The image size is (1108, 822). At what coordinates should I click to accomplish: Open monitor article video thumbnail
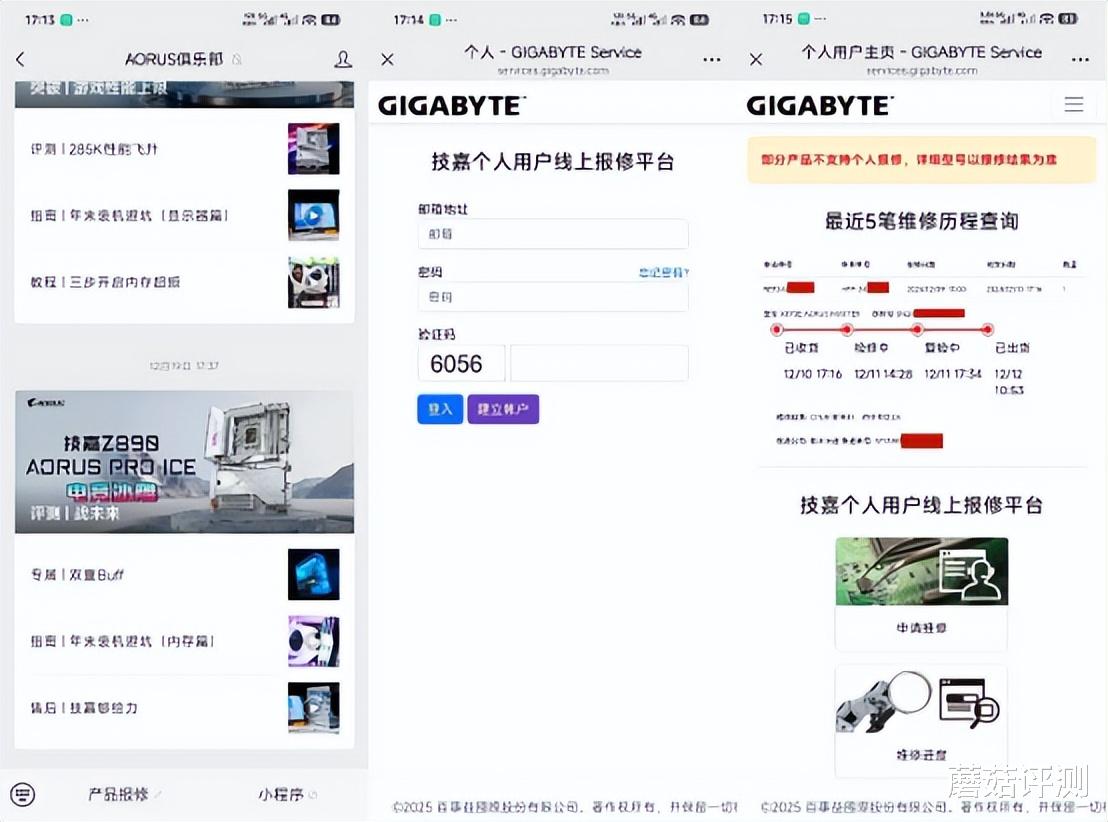[x=314, y=215]
